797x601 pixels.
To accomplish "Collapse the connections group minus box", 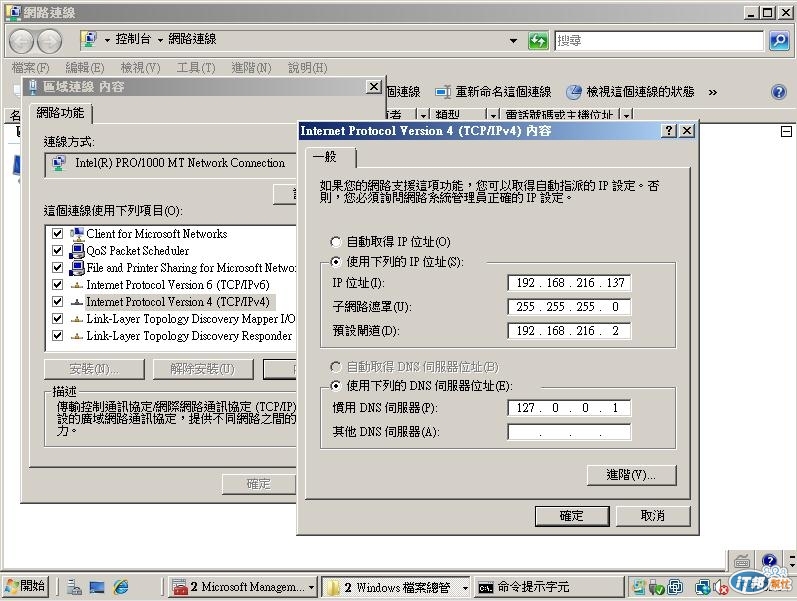I will pos(786,132).
